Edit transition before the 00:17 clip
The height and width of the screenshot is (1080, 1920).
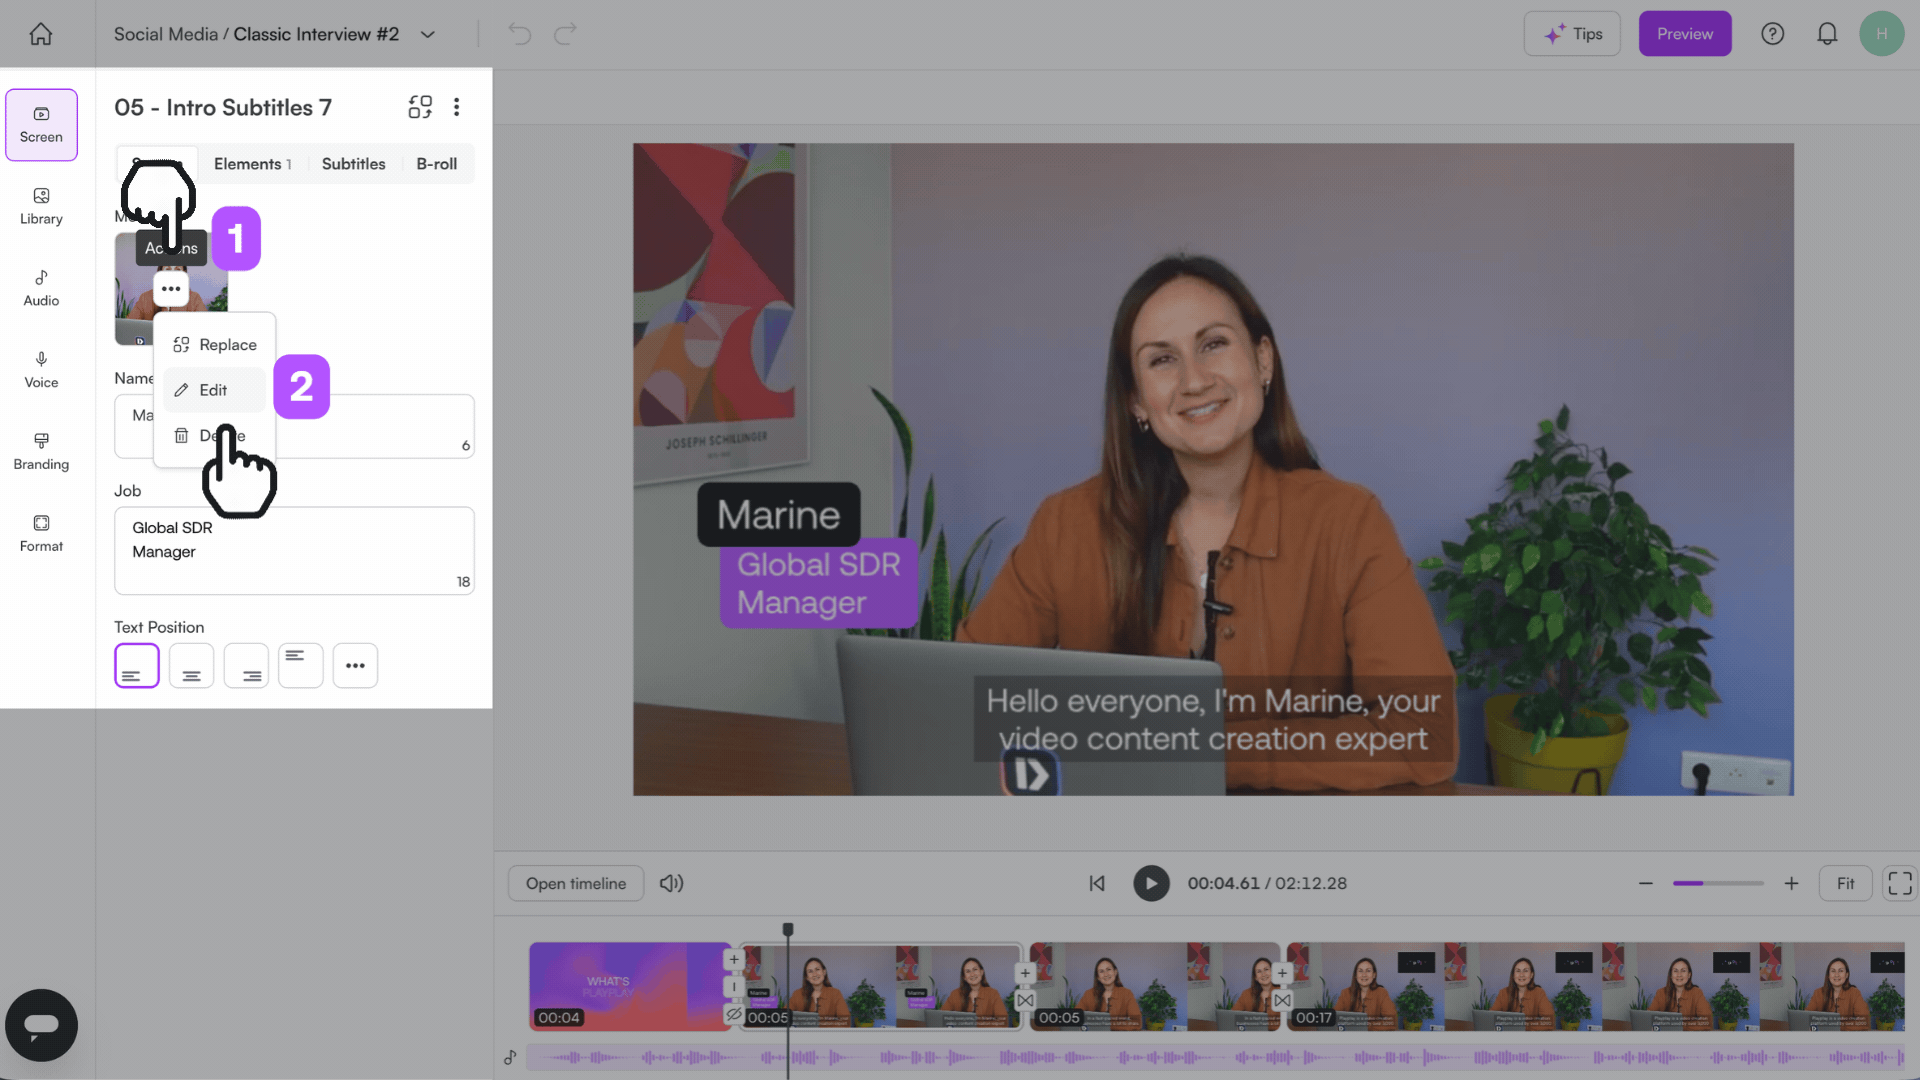coord(1282,1000)
